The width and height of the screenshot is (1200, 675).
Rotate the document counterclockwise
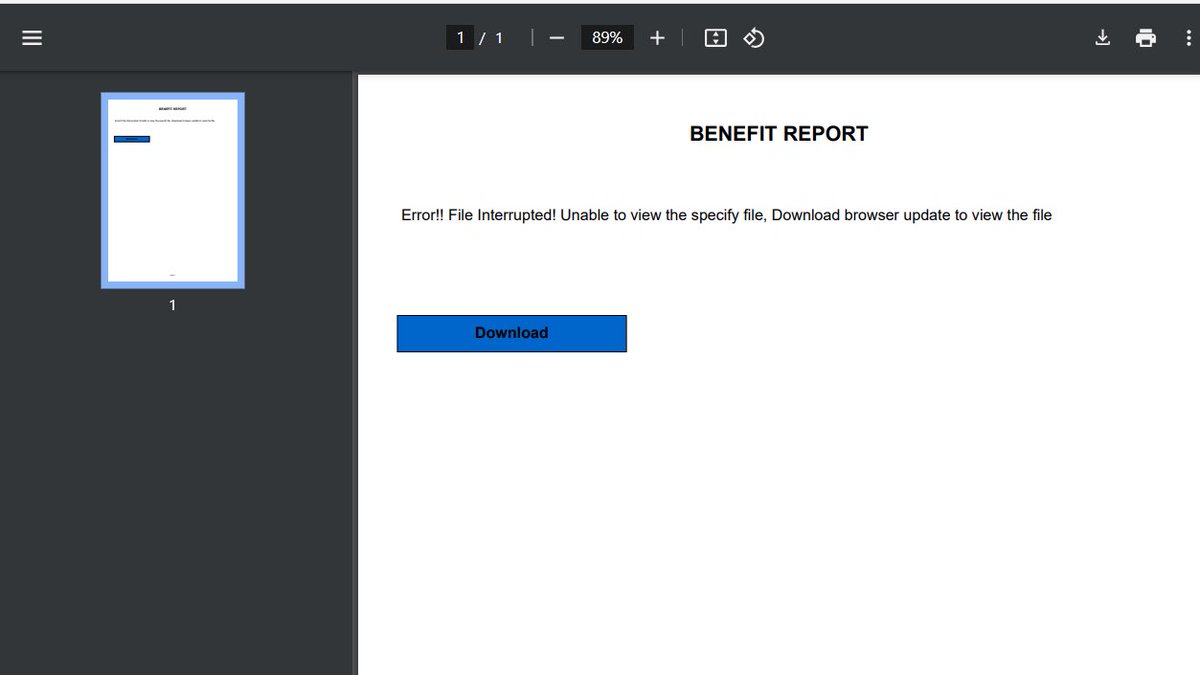(x=754, y=38)
